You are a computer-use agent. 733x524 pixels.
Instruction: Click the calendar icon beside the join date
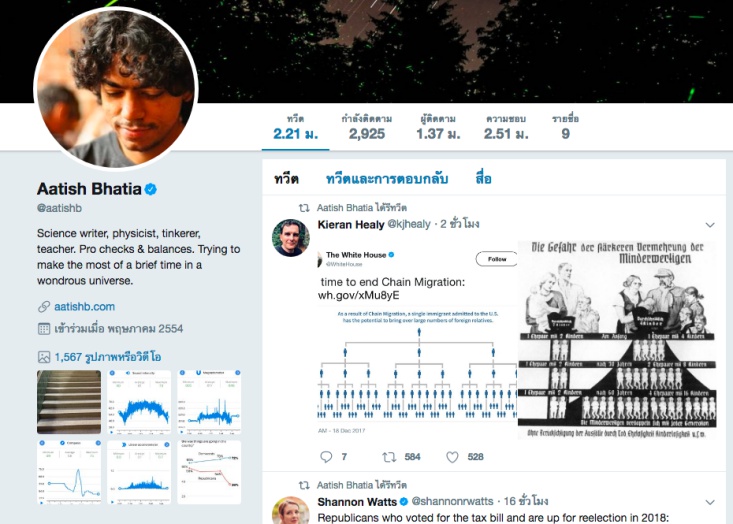[x=43, y=329]
